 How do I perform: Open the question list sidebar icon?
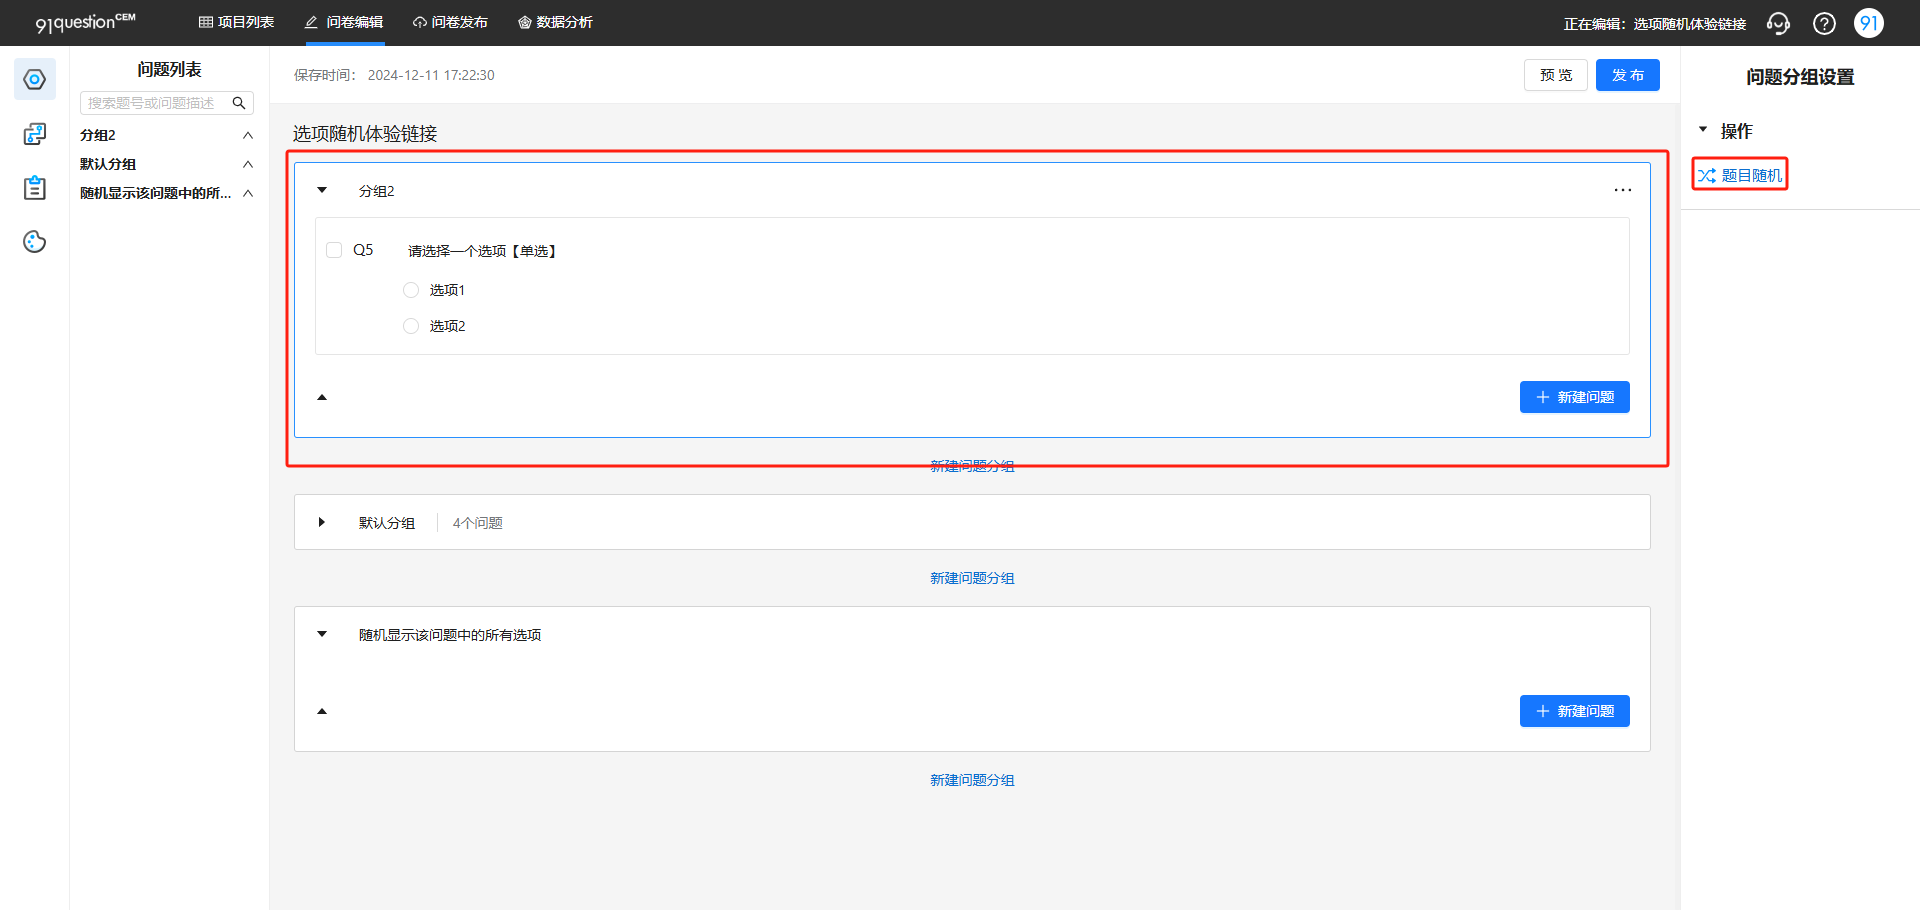coord(35,79)
